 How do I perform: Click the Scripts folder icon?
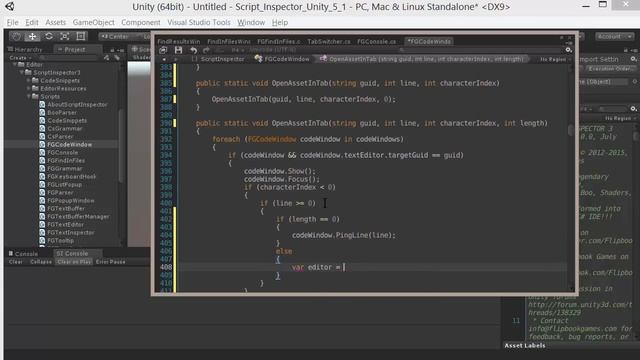(x=35, y=97)
